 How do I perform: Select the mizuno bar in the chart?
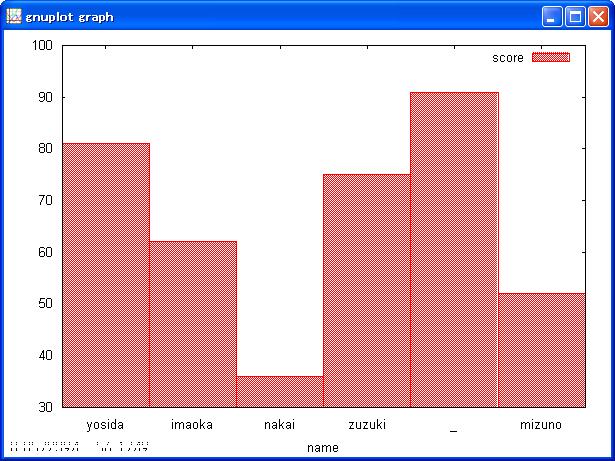541,350
